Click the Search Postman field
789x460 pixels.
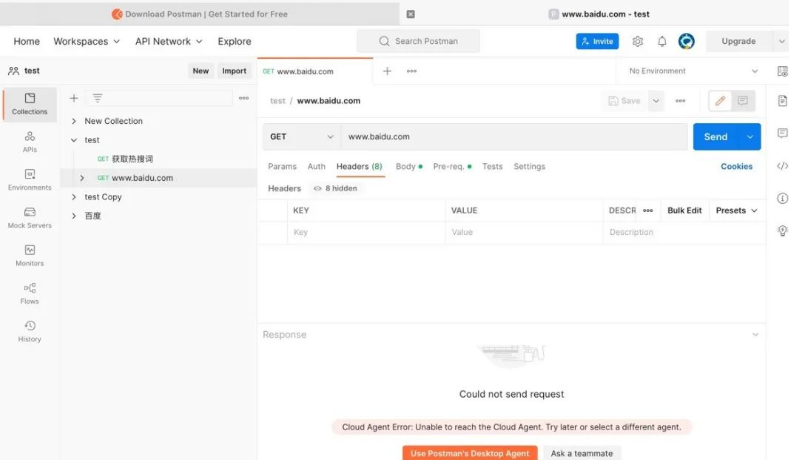pyautogui.click(x=418, y=41)
